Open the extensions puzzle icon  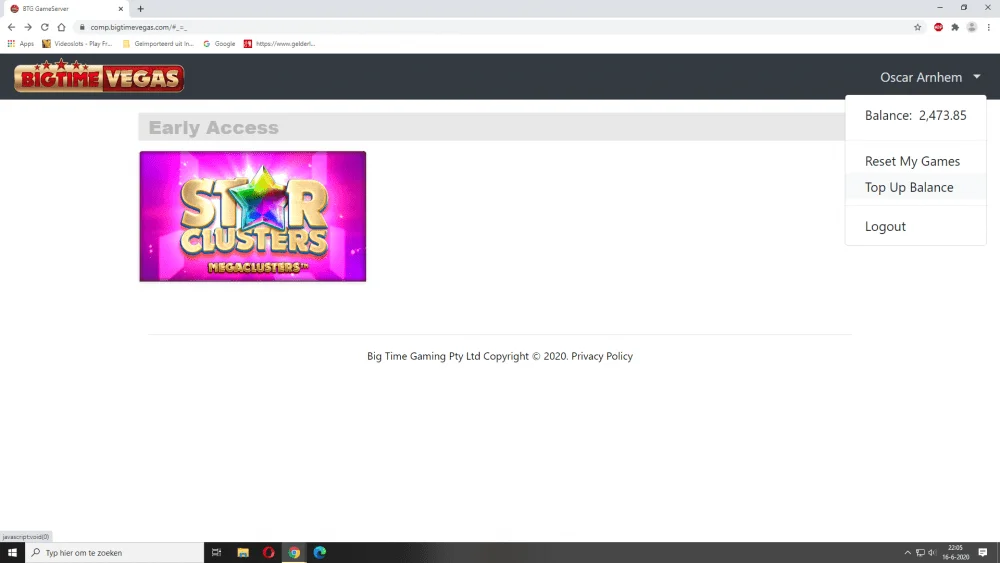[955, 27]
